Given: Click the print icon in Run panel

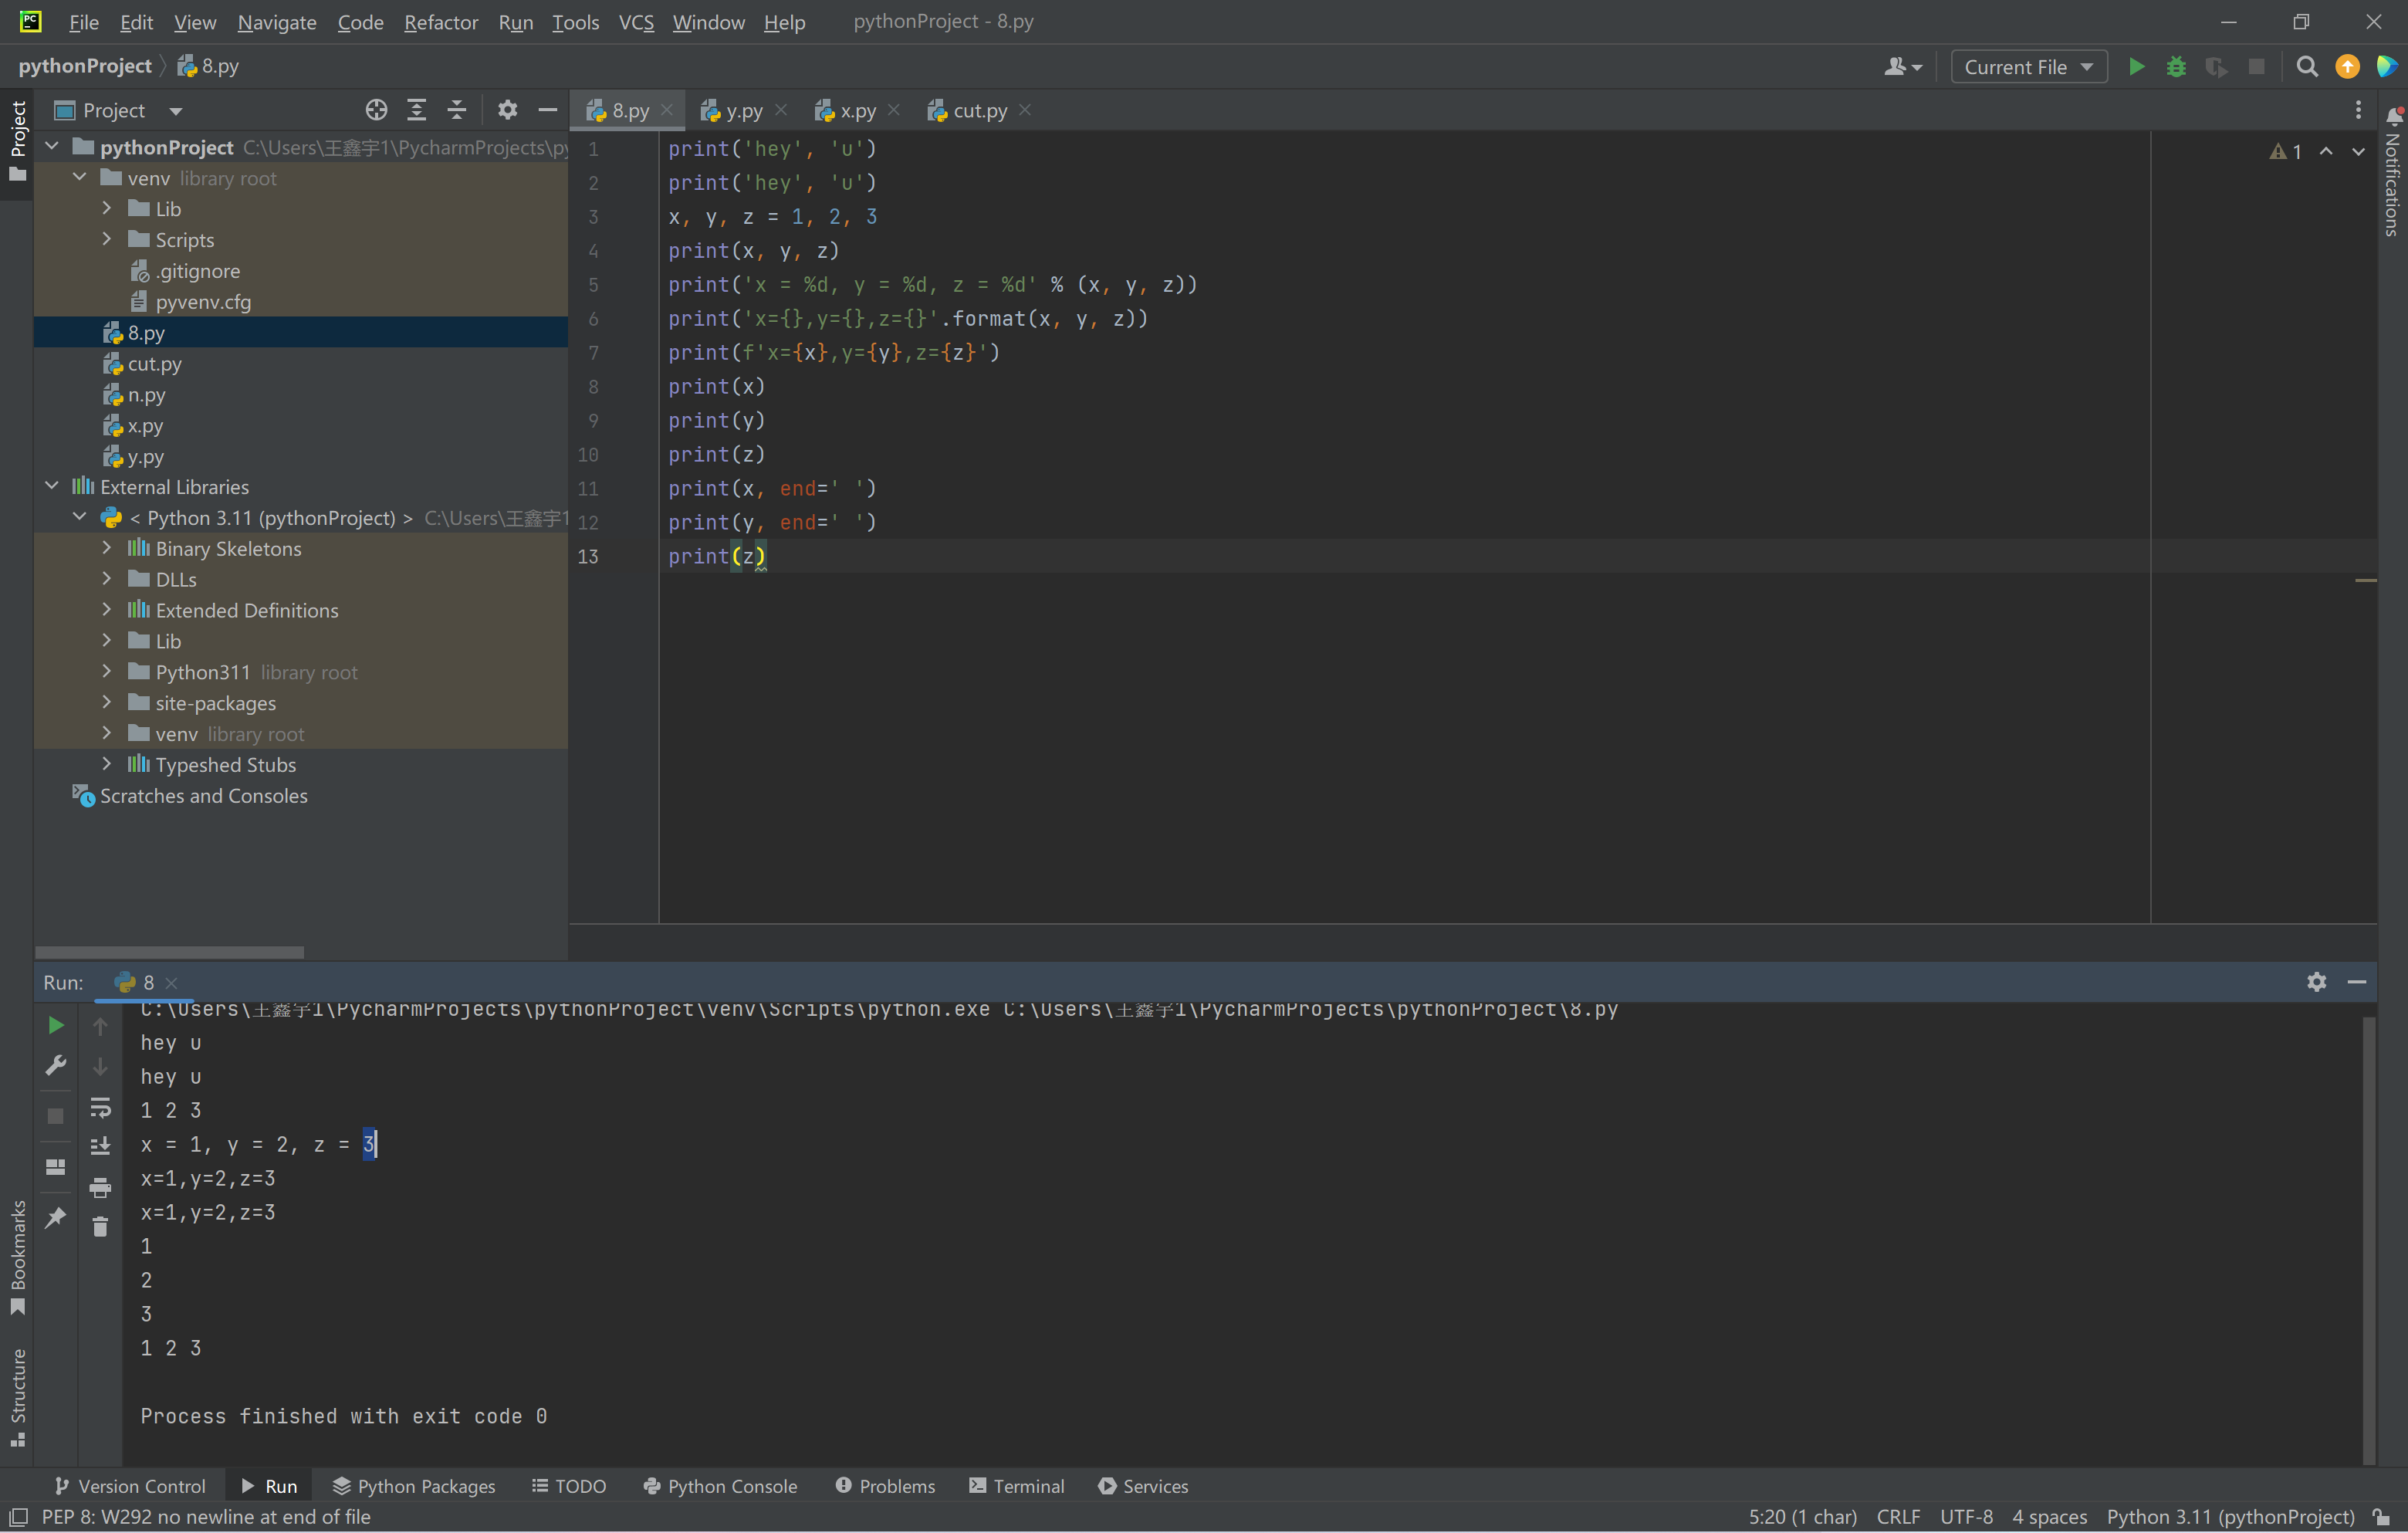Looking at the screenshot, I should (100, 1187).
